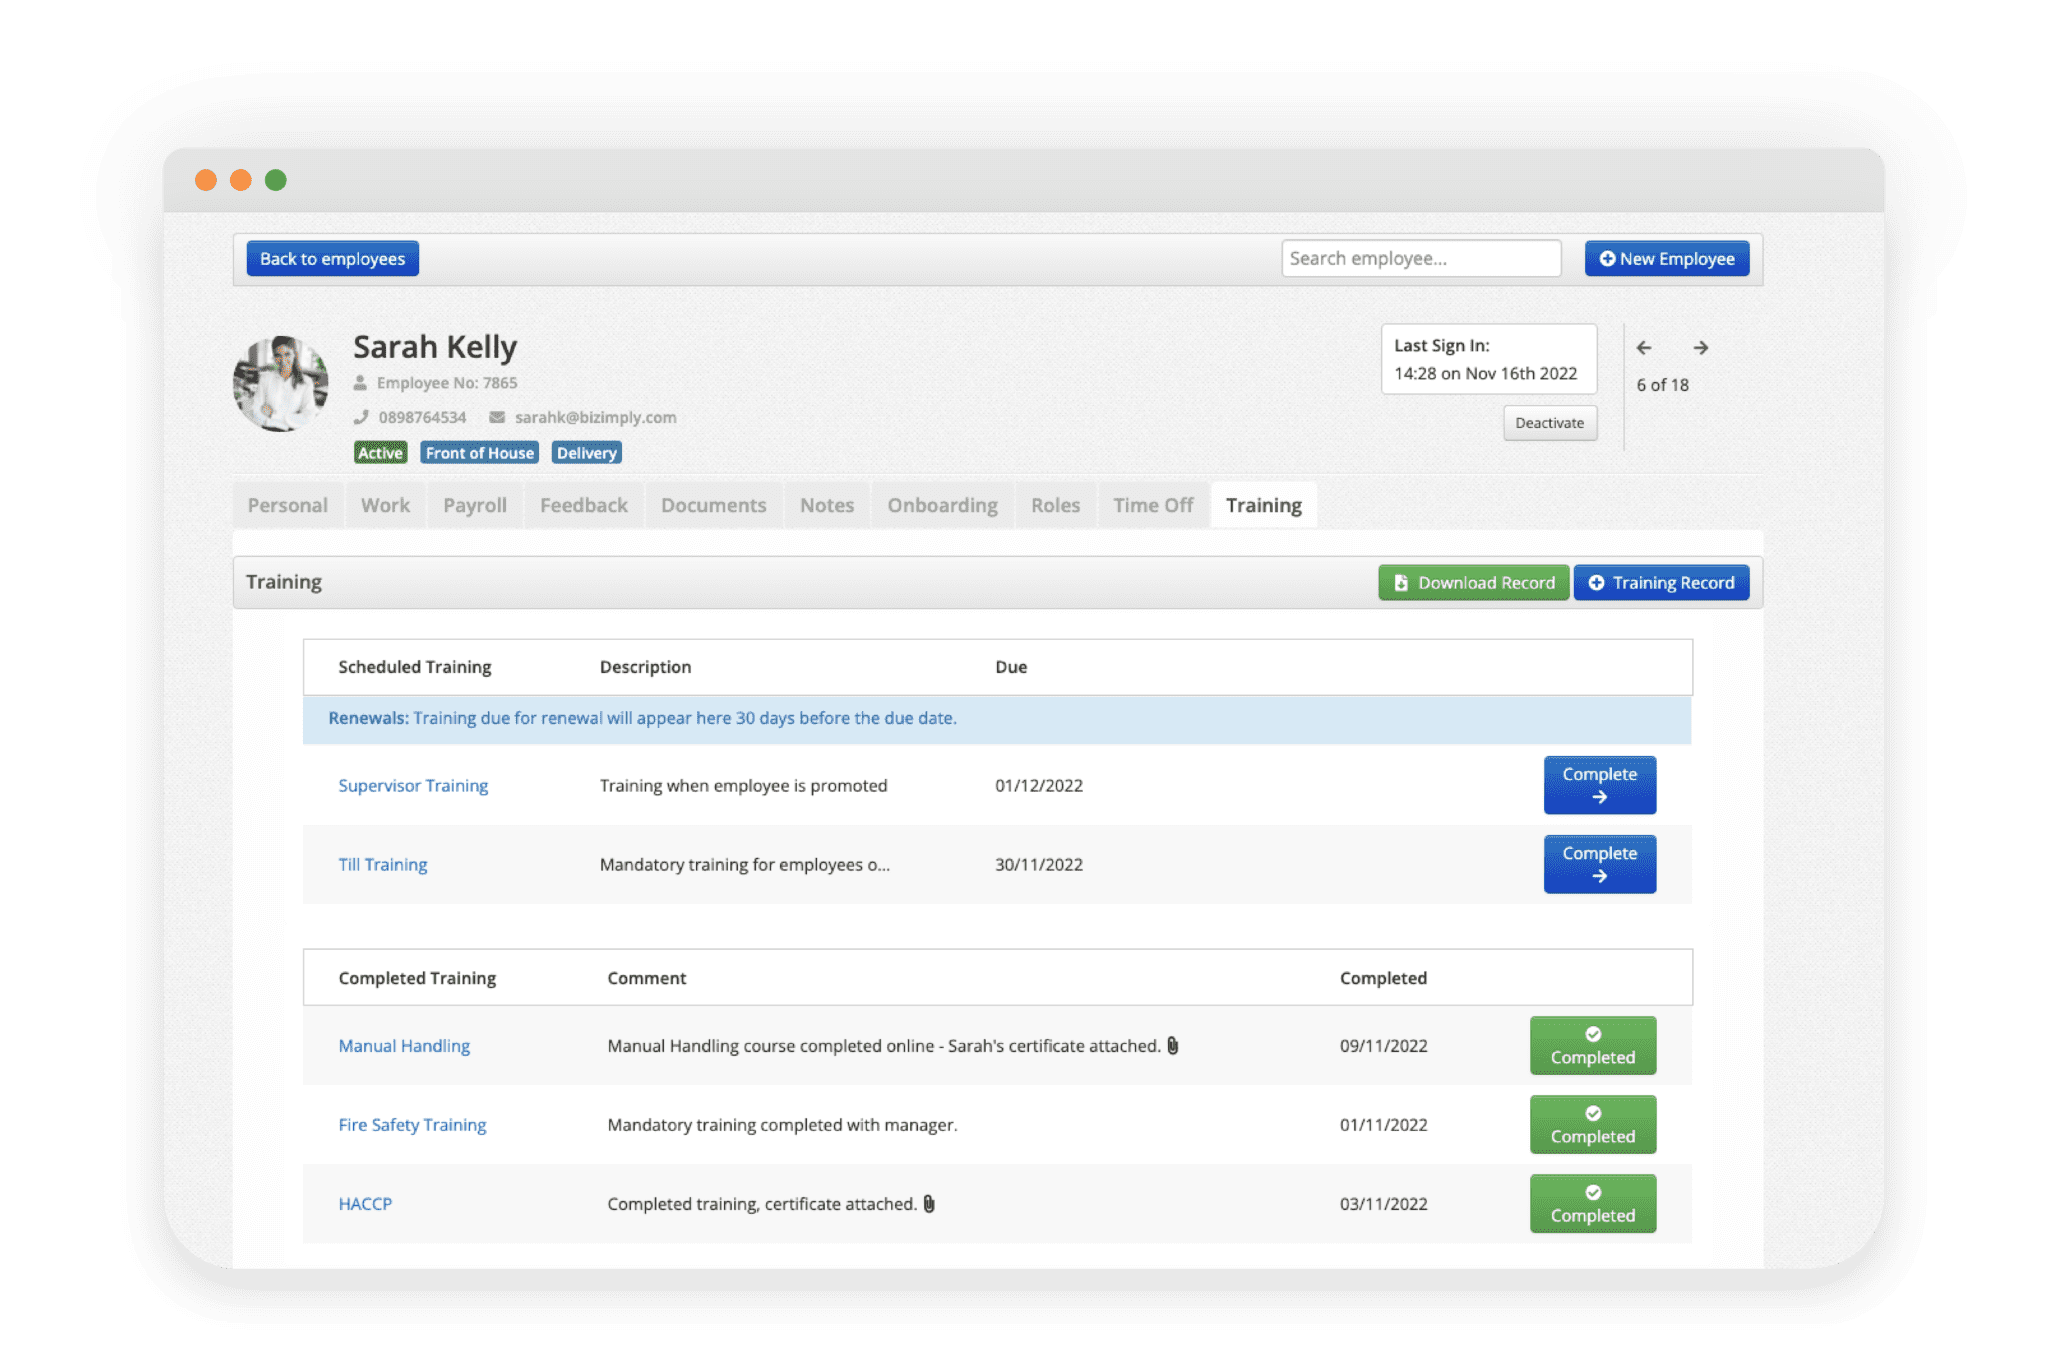The height and width of the screenshot is (1358, 2048).
Task: Open the Time Off tab
Action: [x=1153, y=505]
